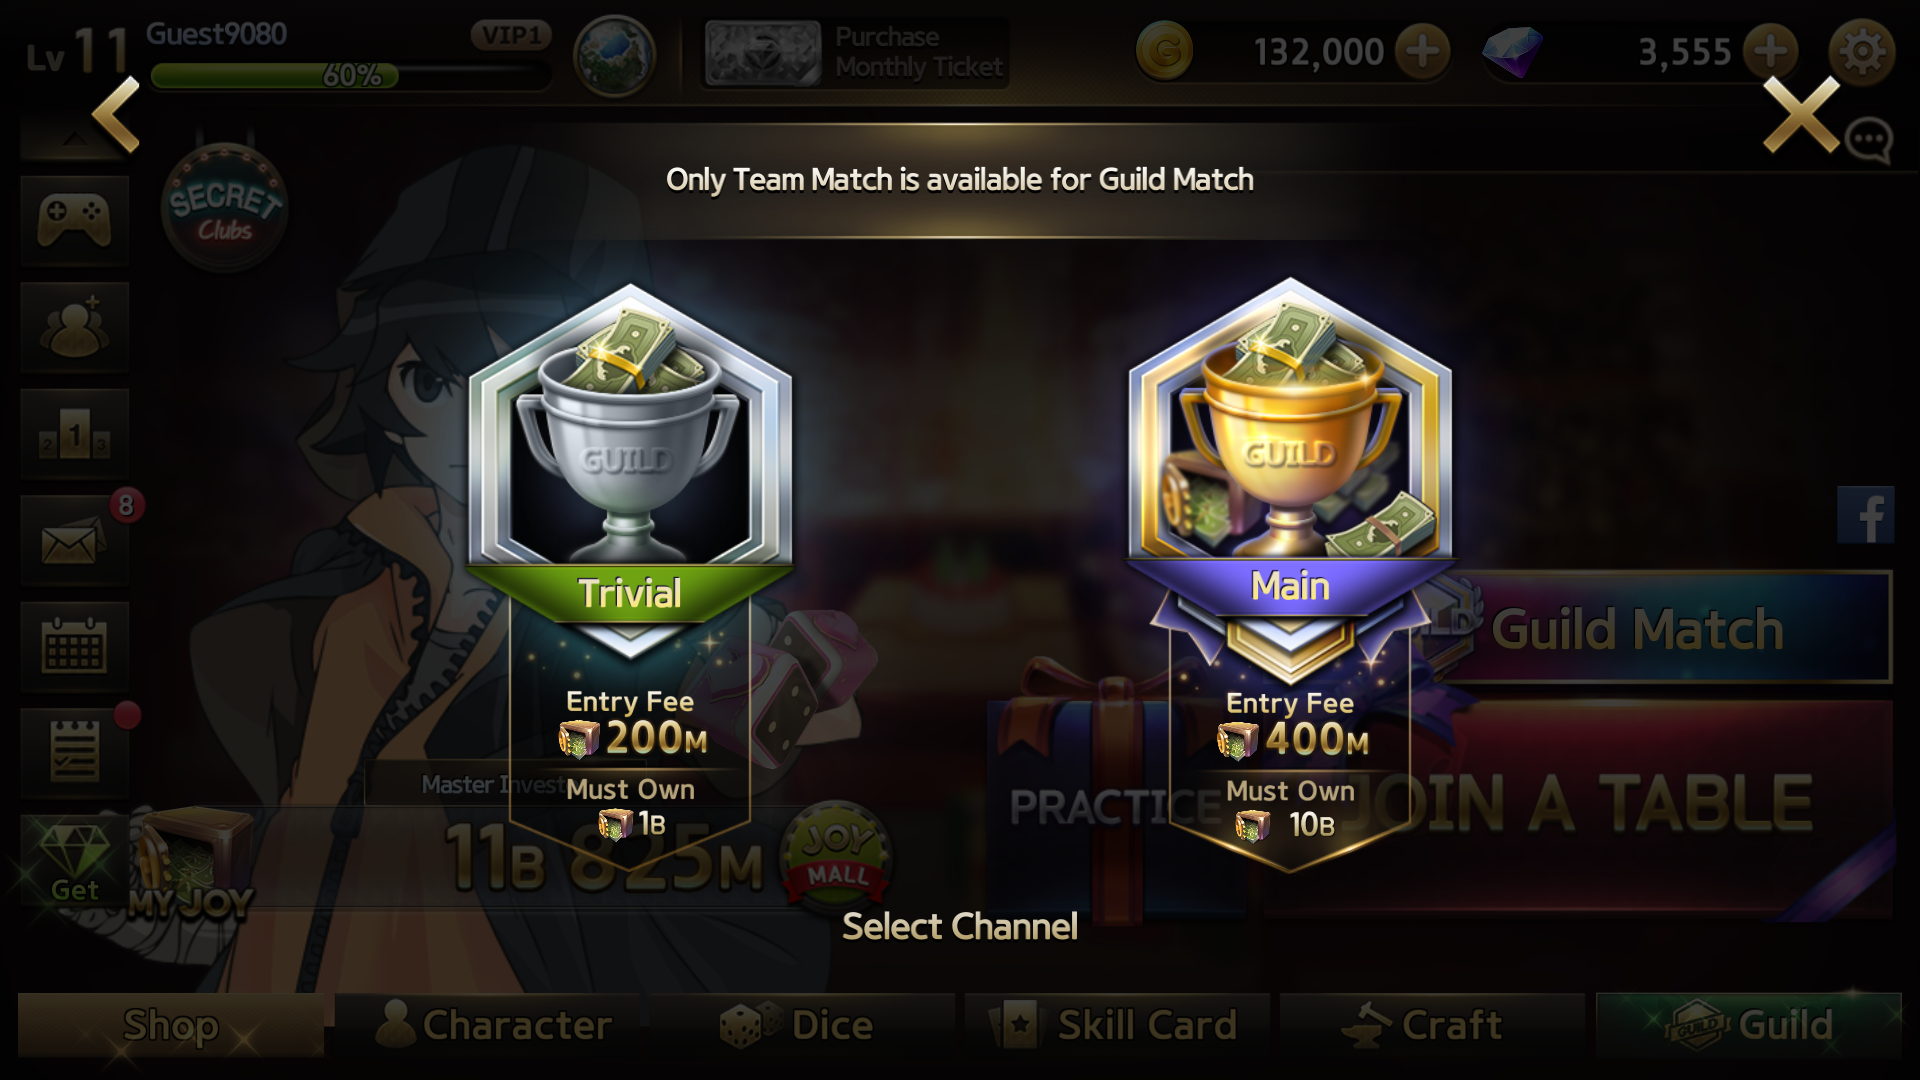
Task: Switch to the Character tab
Action: point(492,1025)
